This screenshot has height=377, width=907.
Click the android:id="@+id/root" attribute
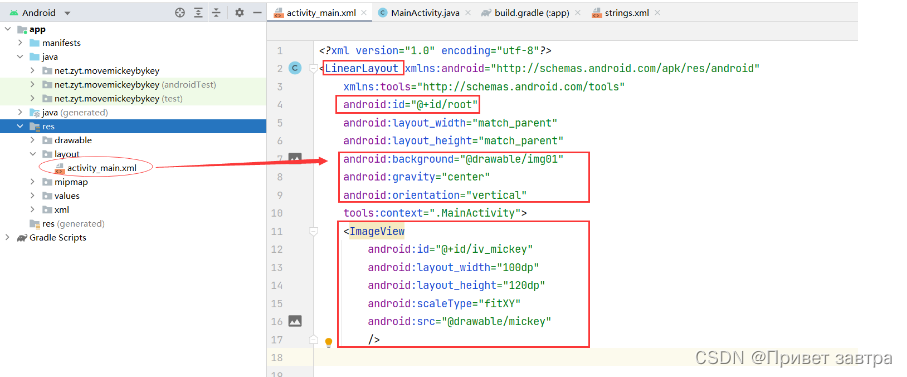point(411,105)
